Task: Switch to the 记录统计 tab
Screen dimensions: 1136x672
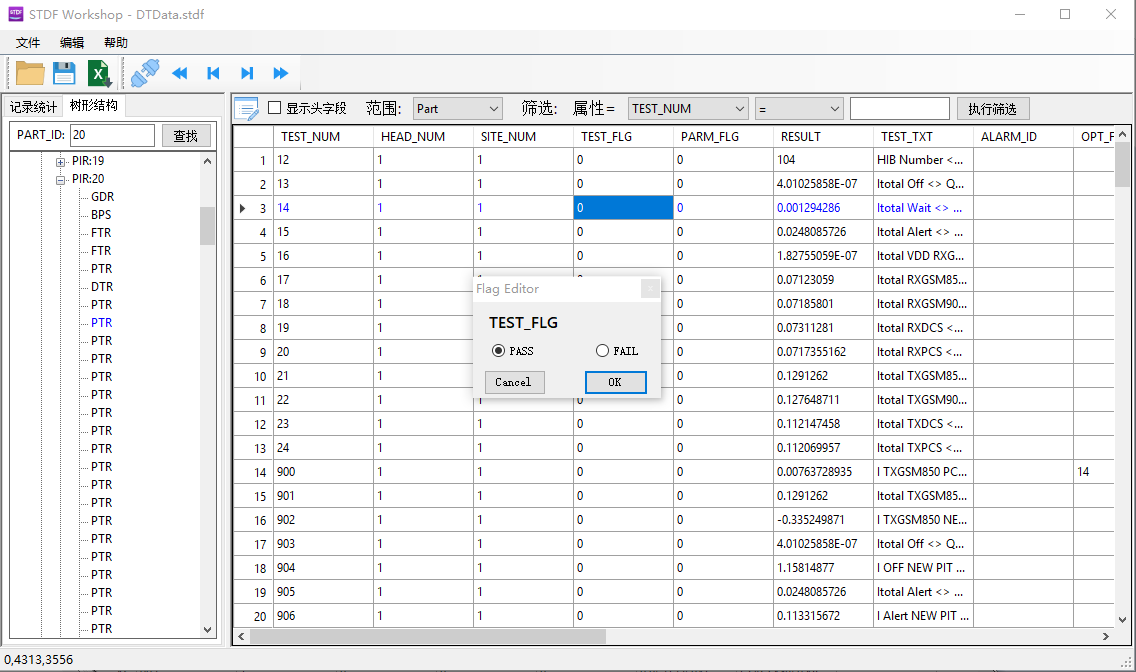Action: click(34, 107)
